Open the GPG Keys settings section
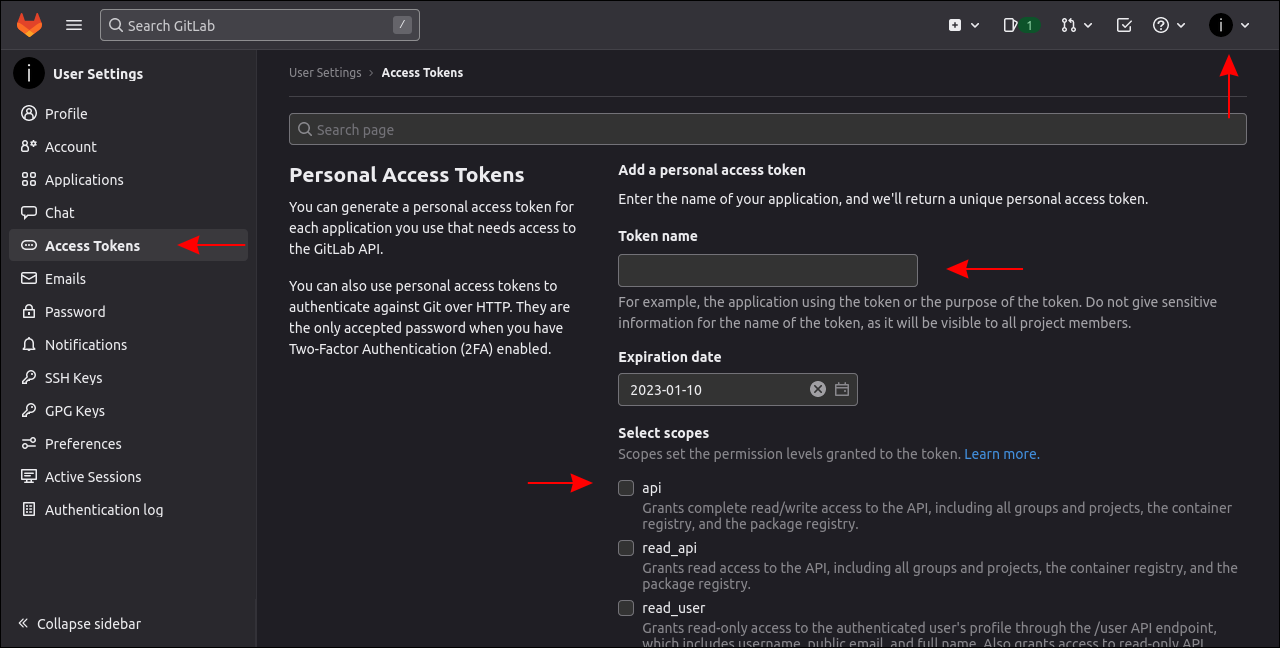The height and width of the screenshot is (648, 1280). [74, 410]
